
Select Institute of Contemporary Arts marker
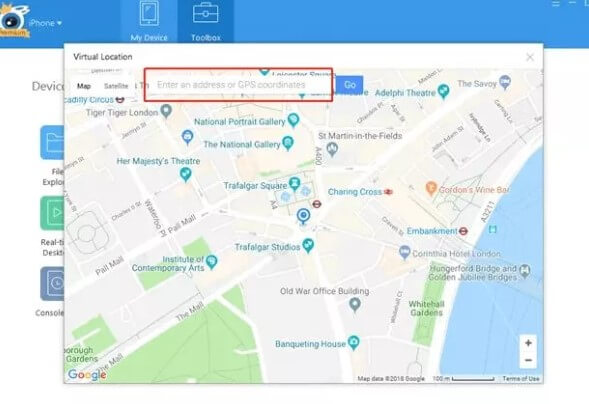tap(212, 262)
